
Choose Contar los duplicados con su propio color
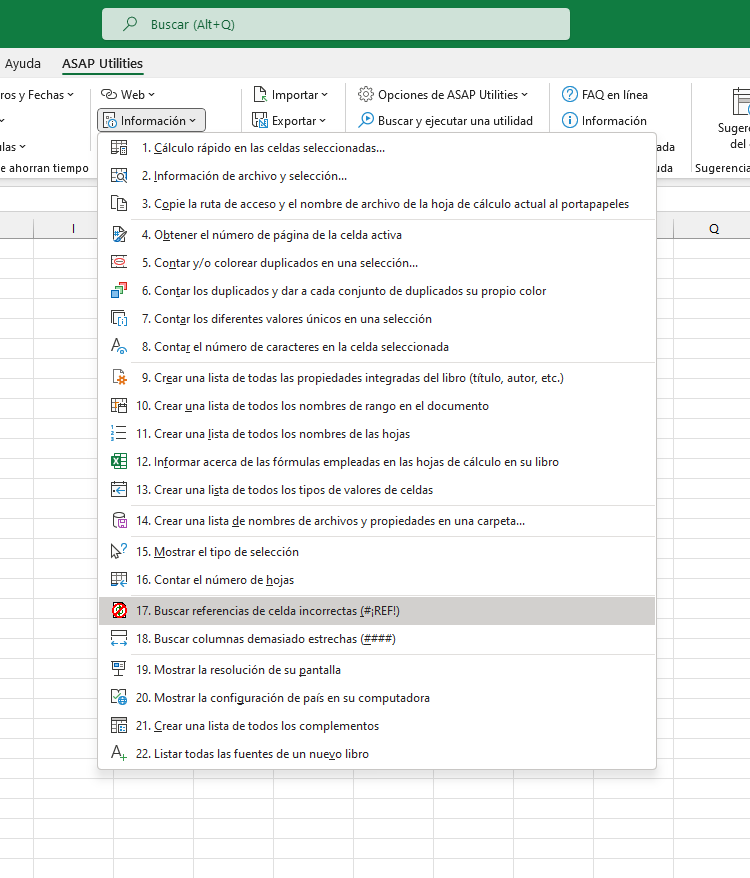click(x=377, y=291)
